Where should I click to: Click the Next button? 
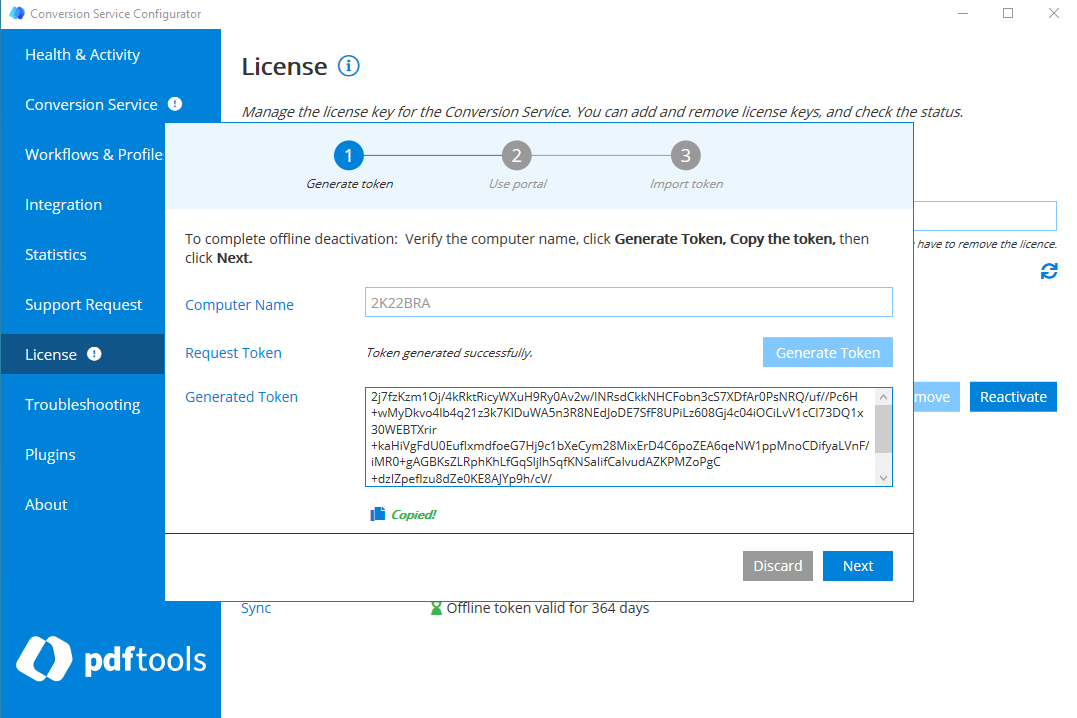857,565
